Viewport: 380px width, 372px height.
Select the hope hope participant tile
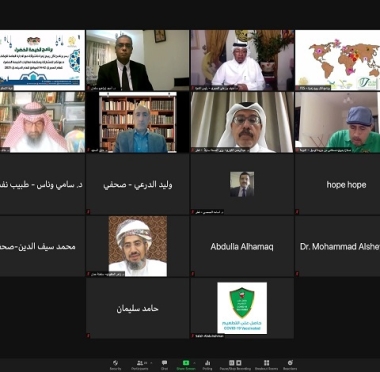click(337, 184)
